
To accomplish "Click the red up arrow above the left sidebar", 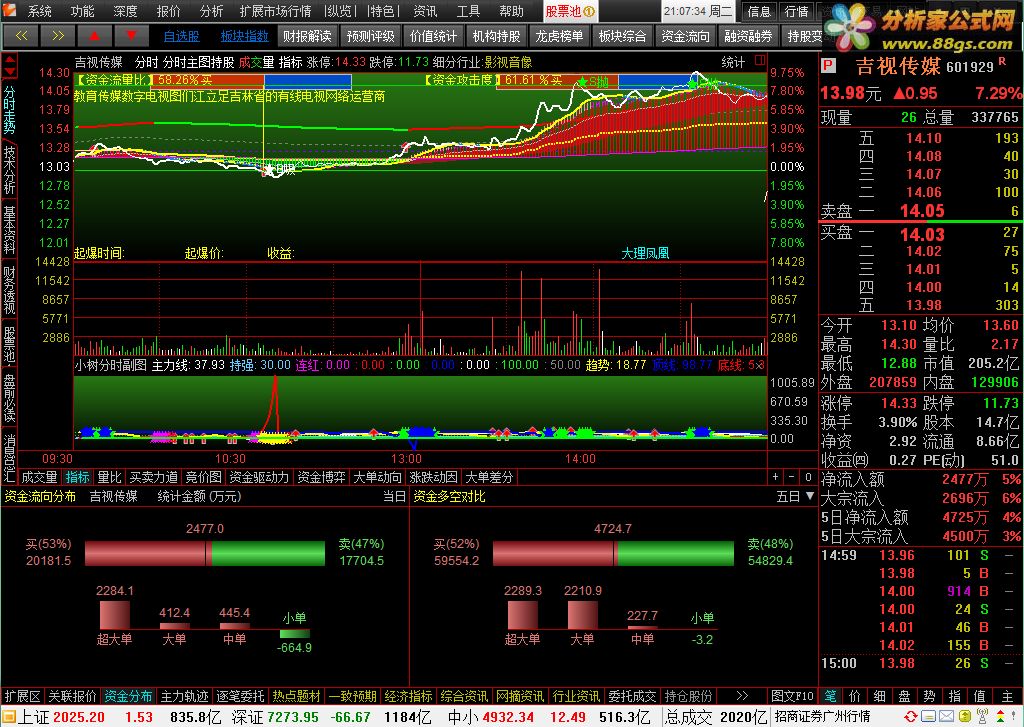I will tap(10, 60).
